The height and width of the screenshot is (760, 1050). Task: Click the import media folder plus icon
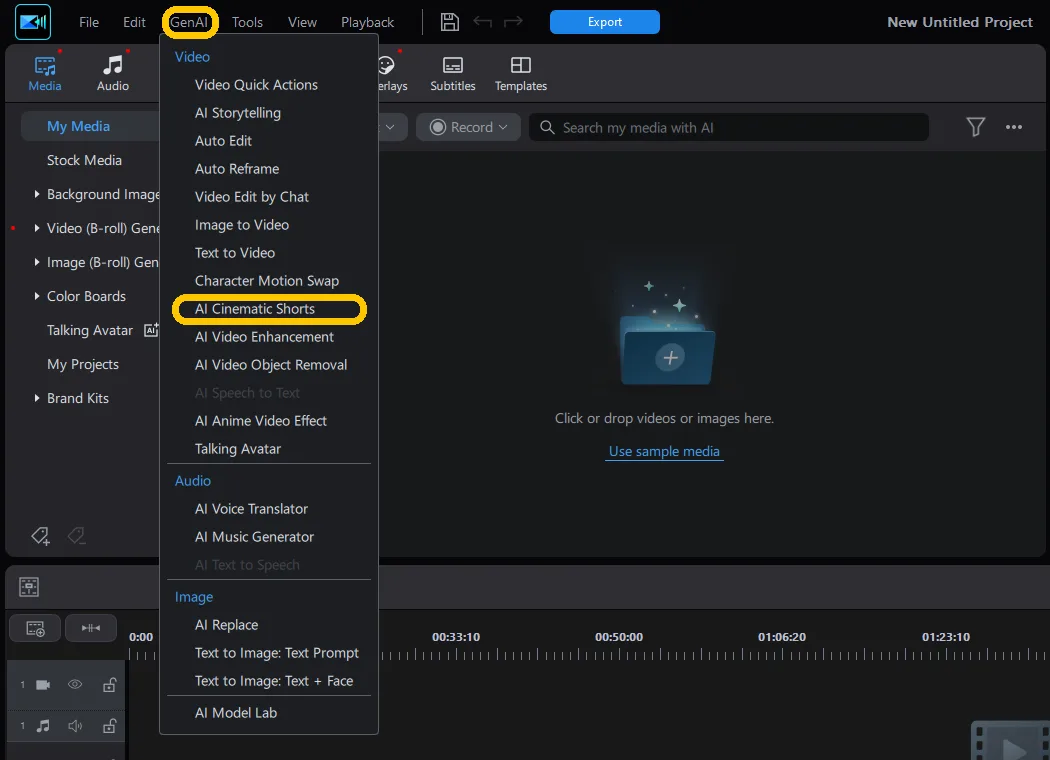(670, 357)
